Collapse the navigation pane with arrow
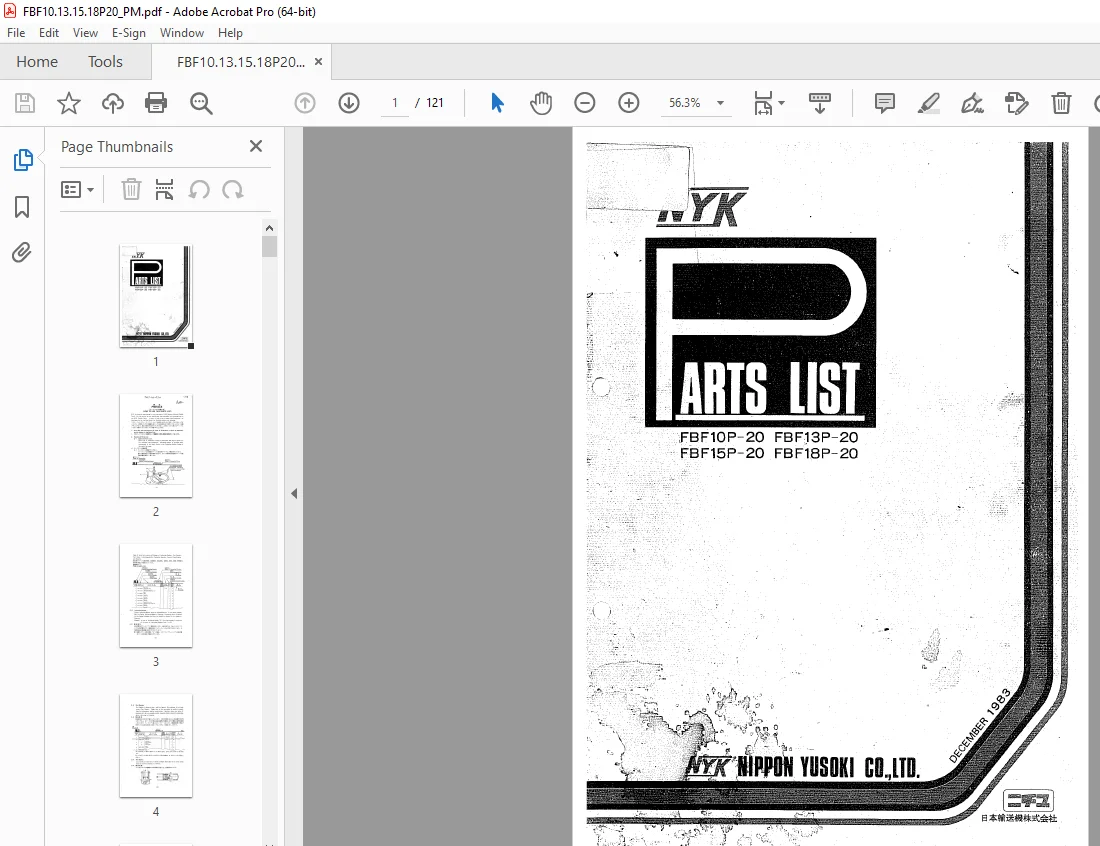Viewport: 1100px width, 846px height. click(294, 494)
